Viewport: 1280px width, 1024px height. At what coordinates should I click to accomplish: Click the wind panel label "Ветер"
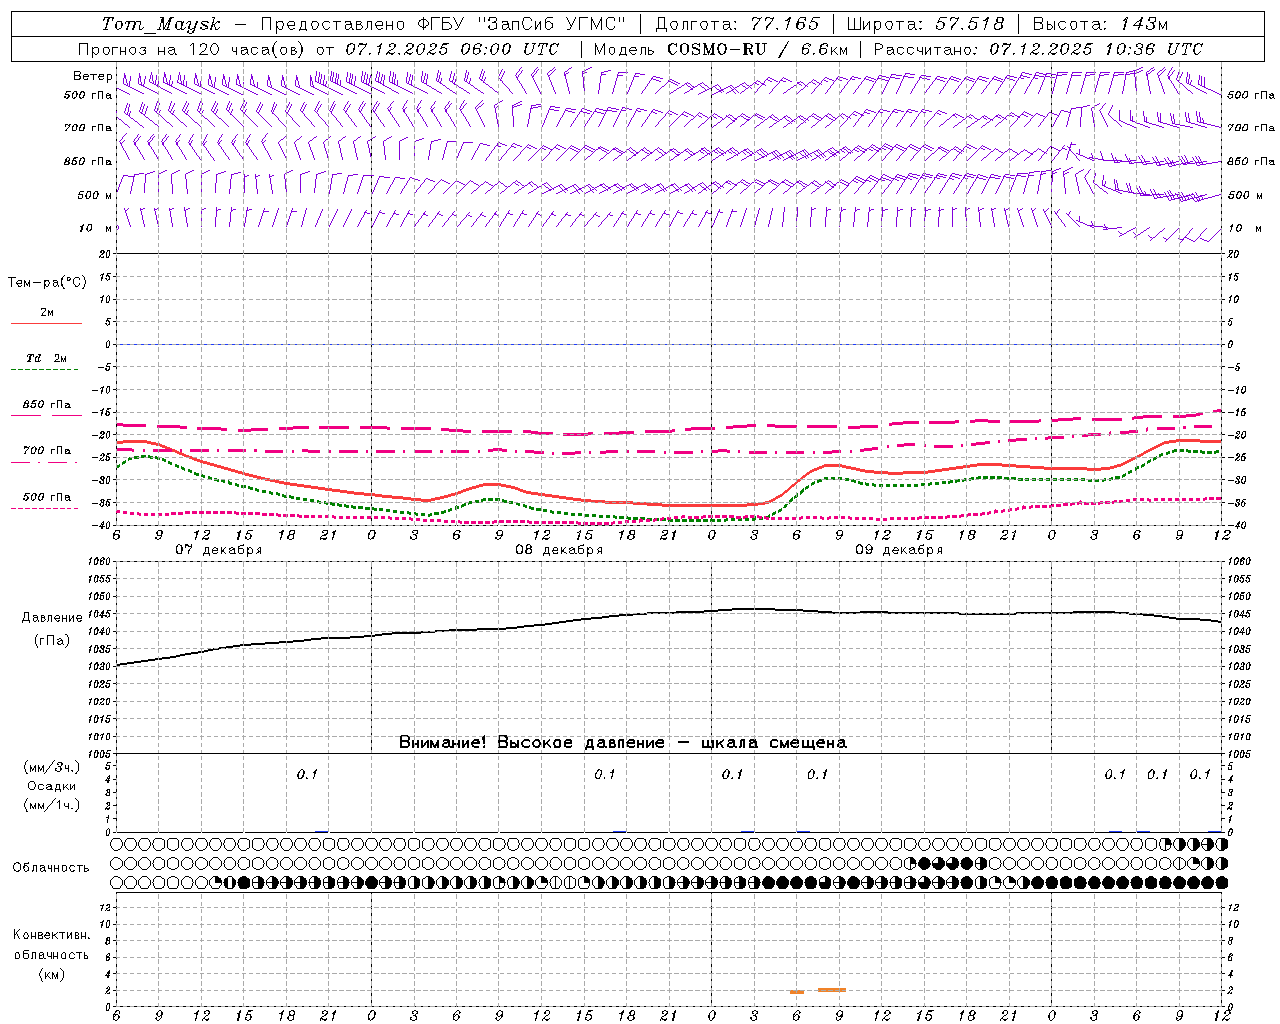tap(92, 76)
